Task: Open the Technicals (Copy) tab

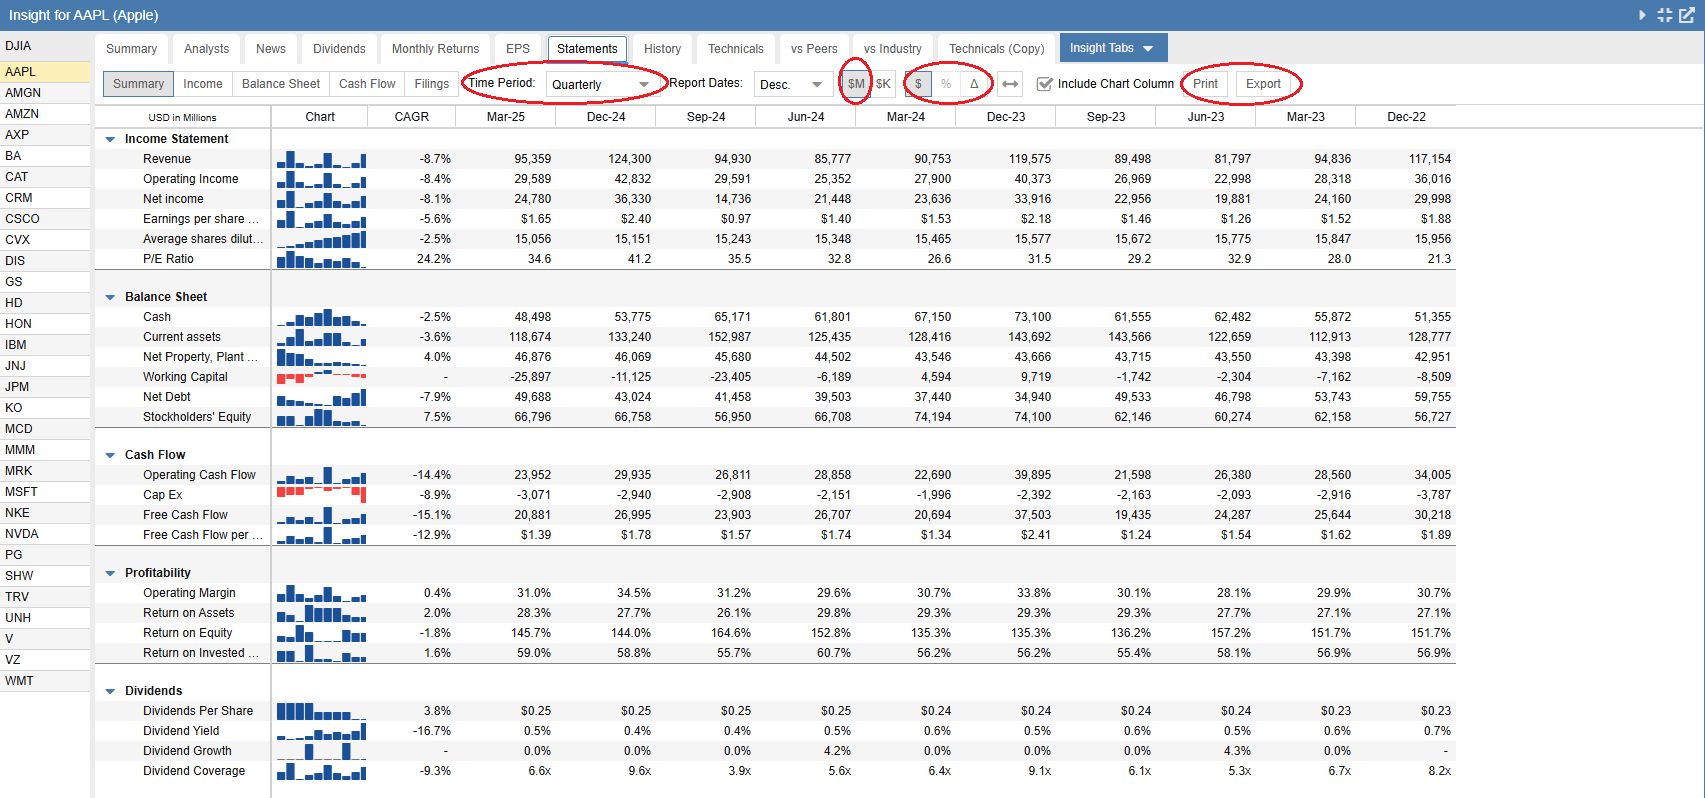Action: click(996, 49)
